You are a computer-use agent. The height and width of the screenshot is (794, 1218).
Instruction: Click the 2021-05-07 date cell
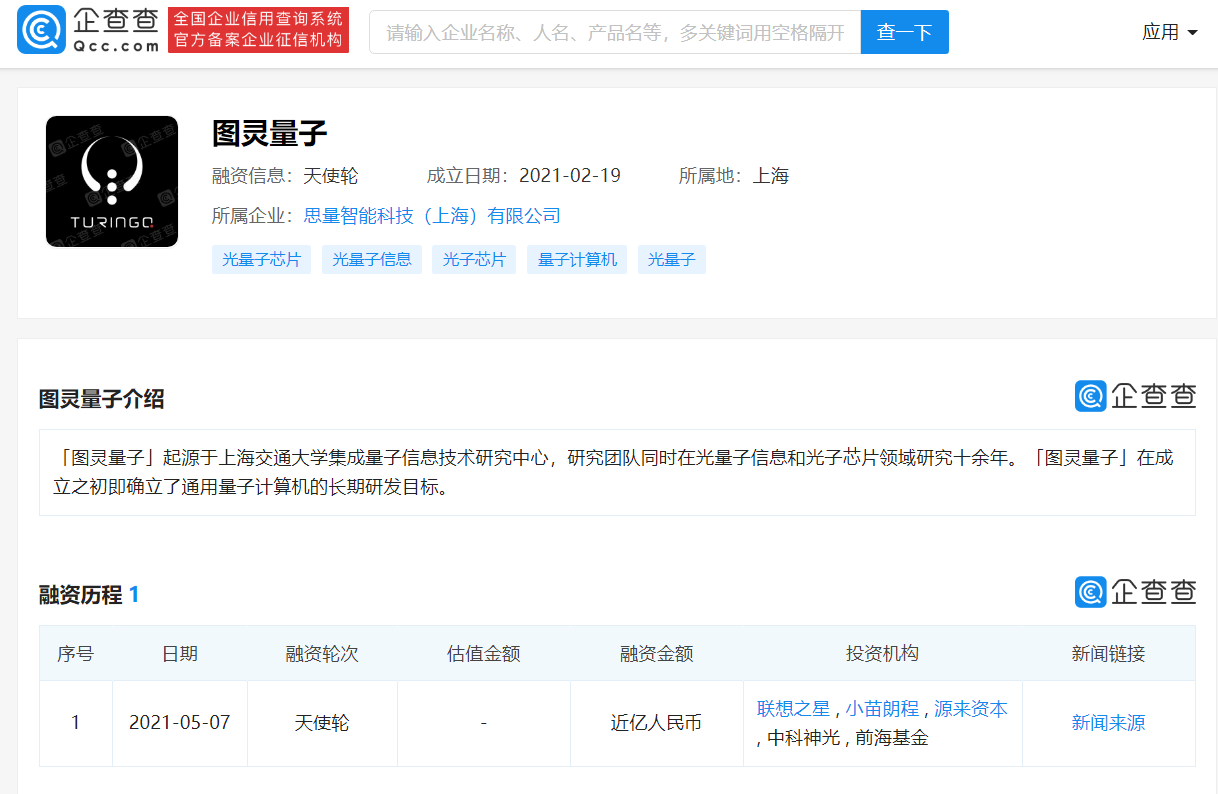[180, 723]
